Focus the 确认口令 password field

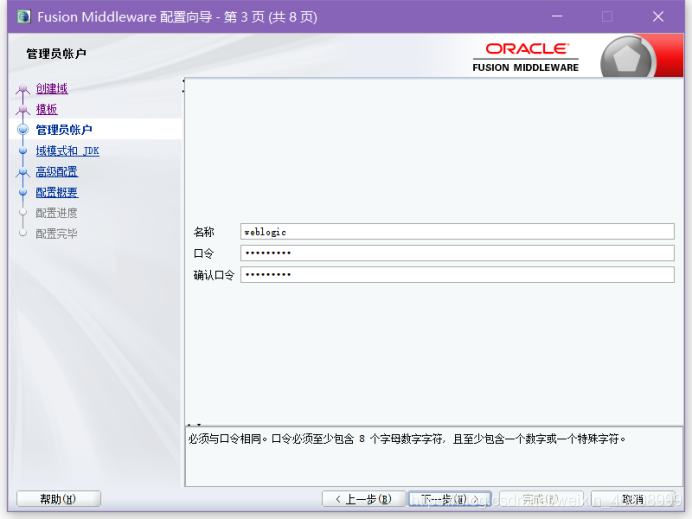click(457, 275)
